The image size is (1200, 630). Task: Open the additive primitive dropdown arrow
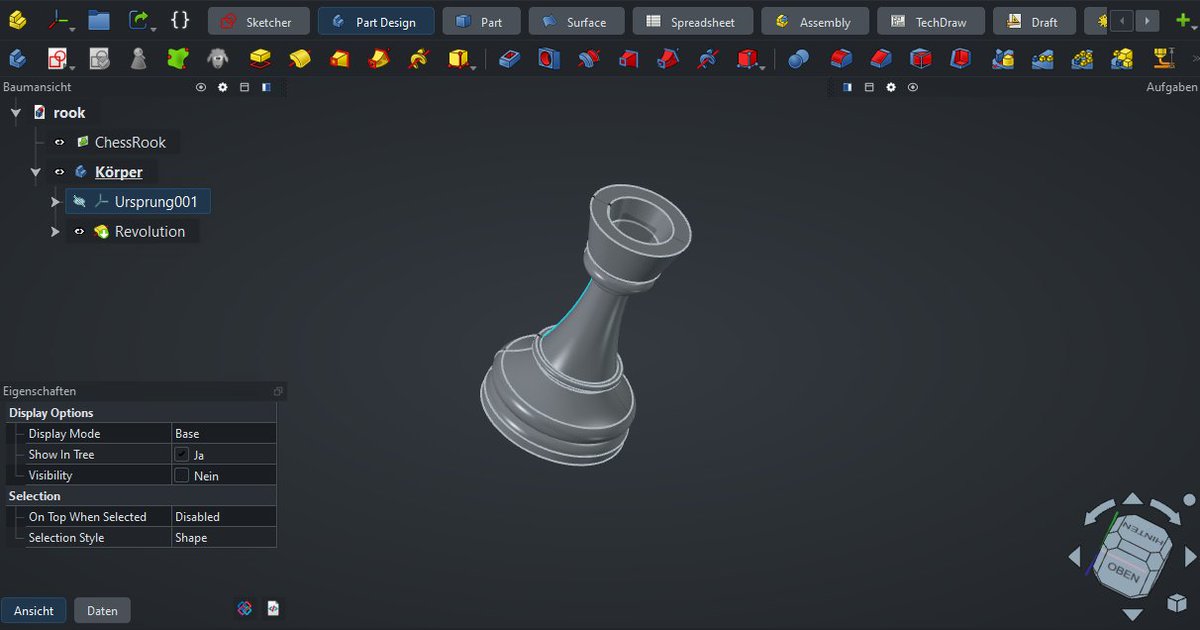click(x=473, y=68)
